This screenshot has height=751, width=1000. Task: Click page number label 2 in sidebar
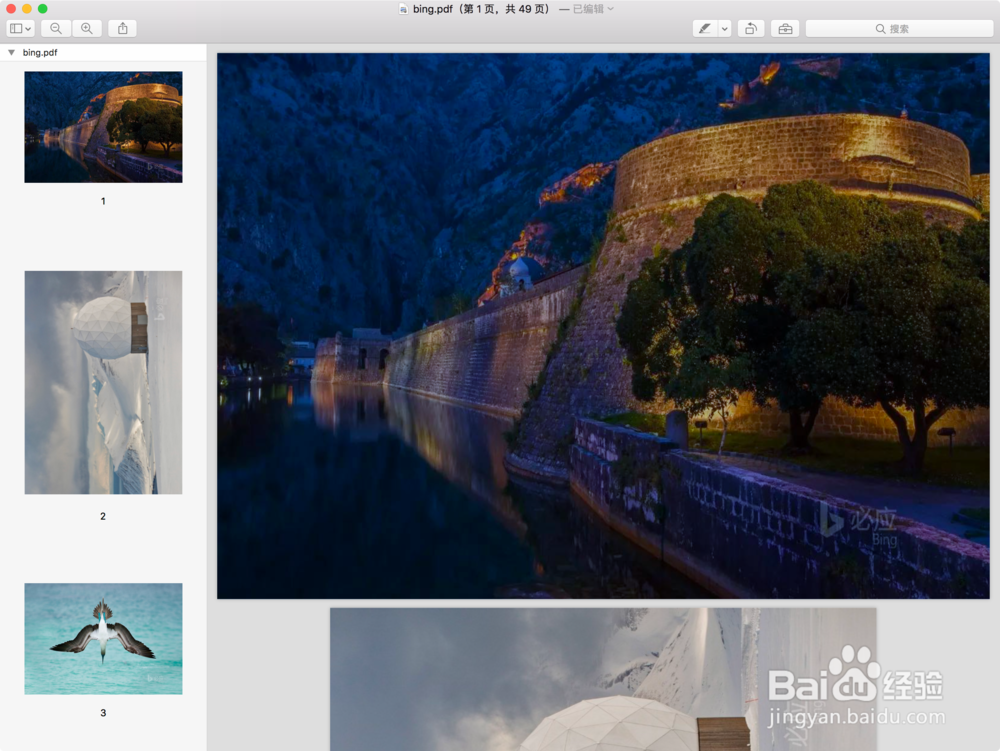tap(103, 516)
